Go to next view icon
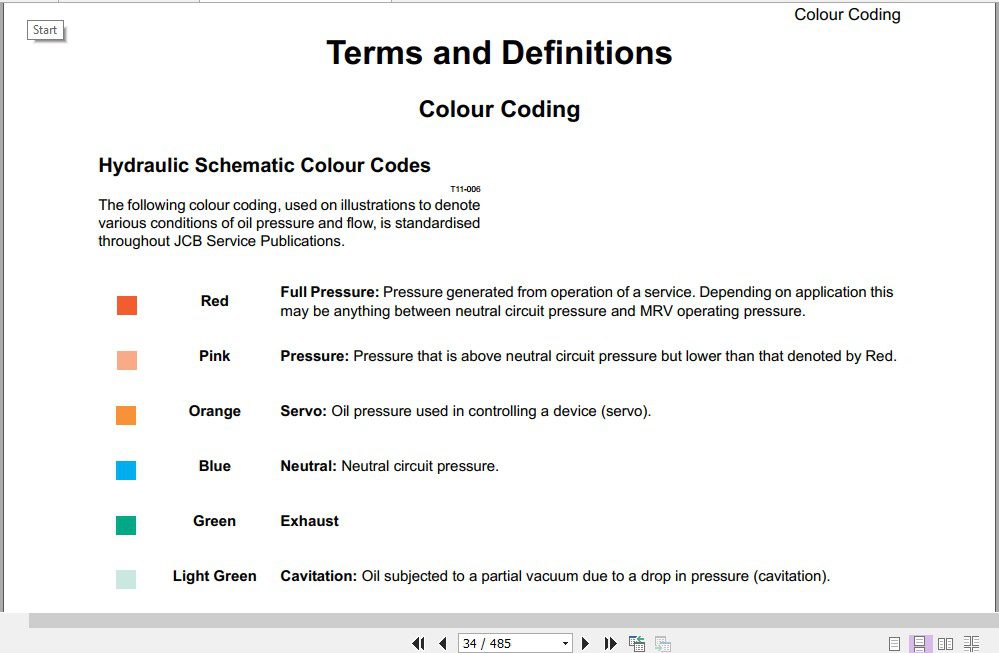The width and height of the screenshot is (999, 653). pyautogui.click(x=663, y=643)
